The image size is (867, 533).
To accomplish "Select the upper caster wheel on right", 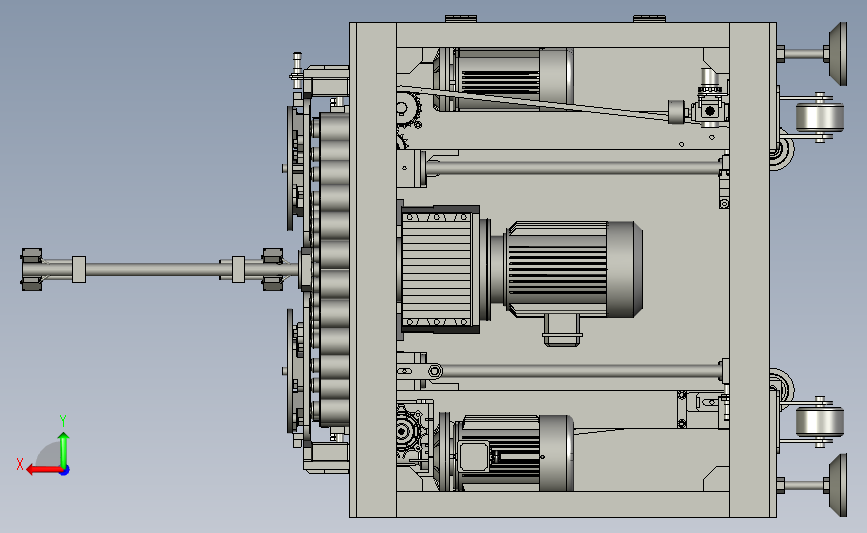I will point(819,117).
